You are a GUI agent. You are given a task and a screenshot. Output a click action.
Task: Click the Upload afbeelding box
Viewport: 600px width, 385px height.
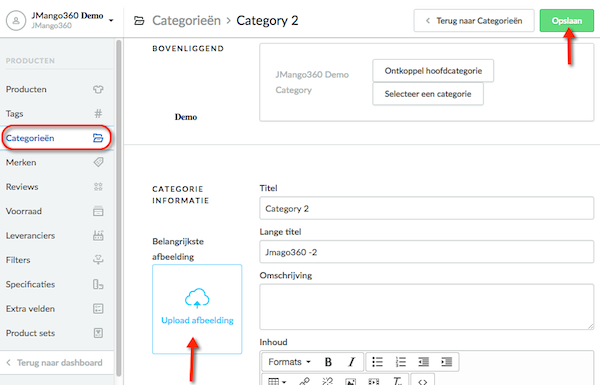(x=197, y=309)
